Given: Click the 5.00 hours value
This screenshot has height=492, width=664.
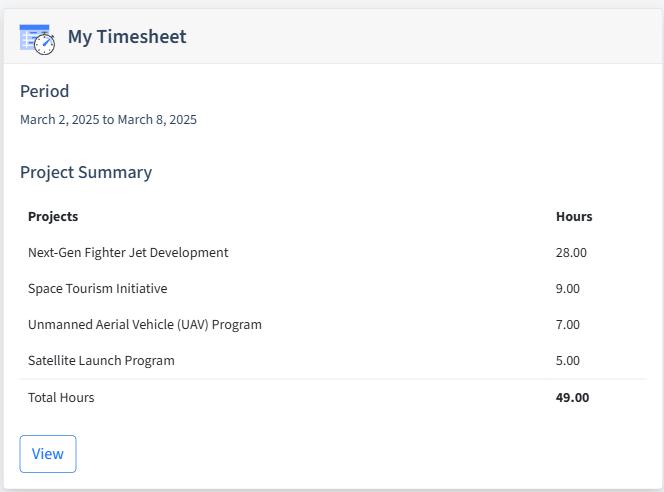Looking at the screenshot, I should point(567,360).
